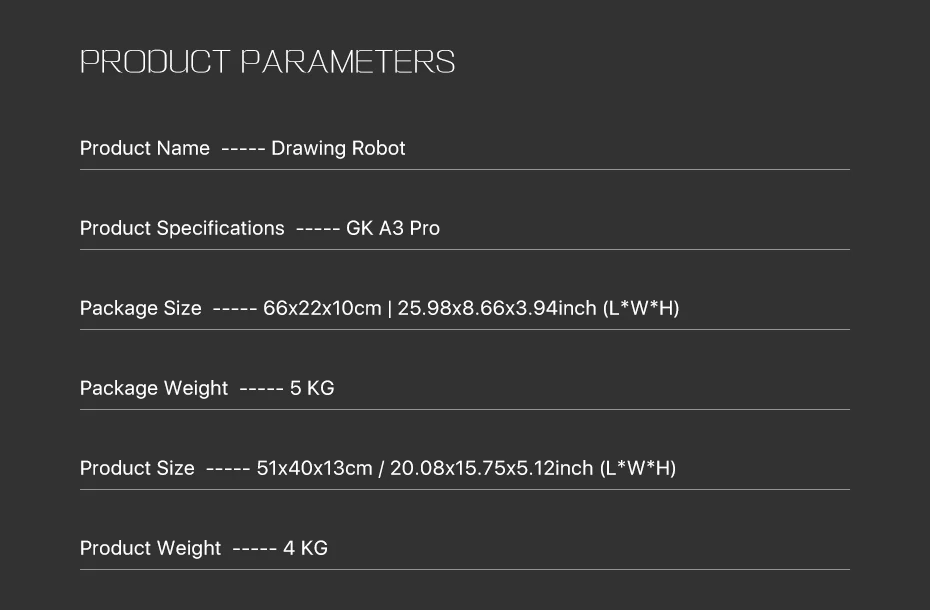The height and width of the screenshot is (610, 930).
Task: Click (L*W*H) in the Package Size row
Action: 641,308
